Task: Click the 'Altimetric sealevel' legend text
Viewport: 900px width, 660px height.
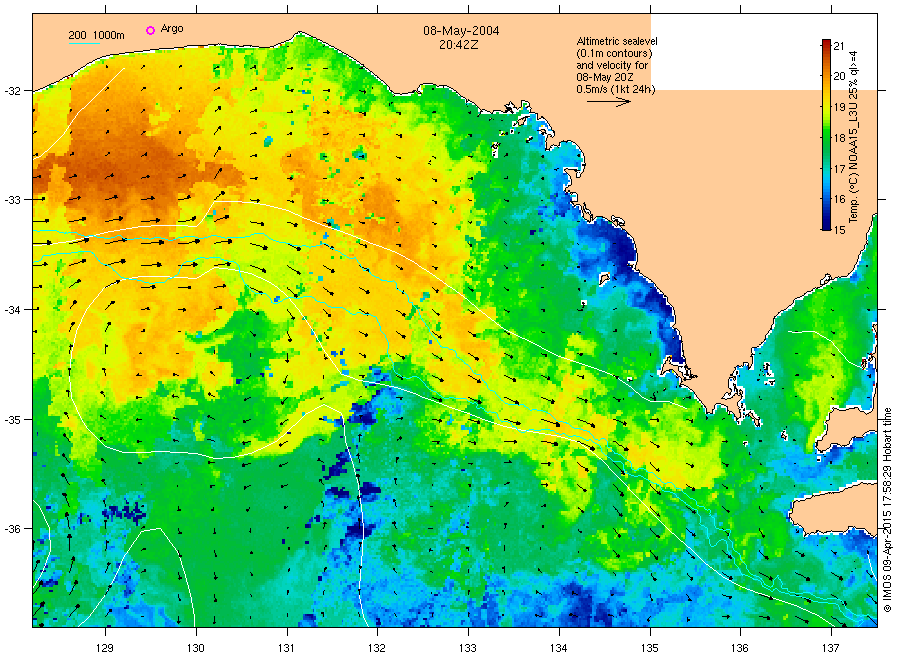Action: (617, 41)
